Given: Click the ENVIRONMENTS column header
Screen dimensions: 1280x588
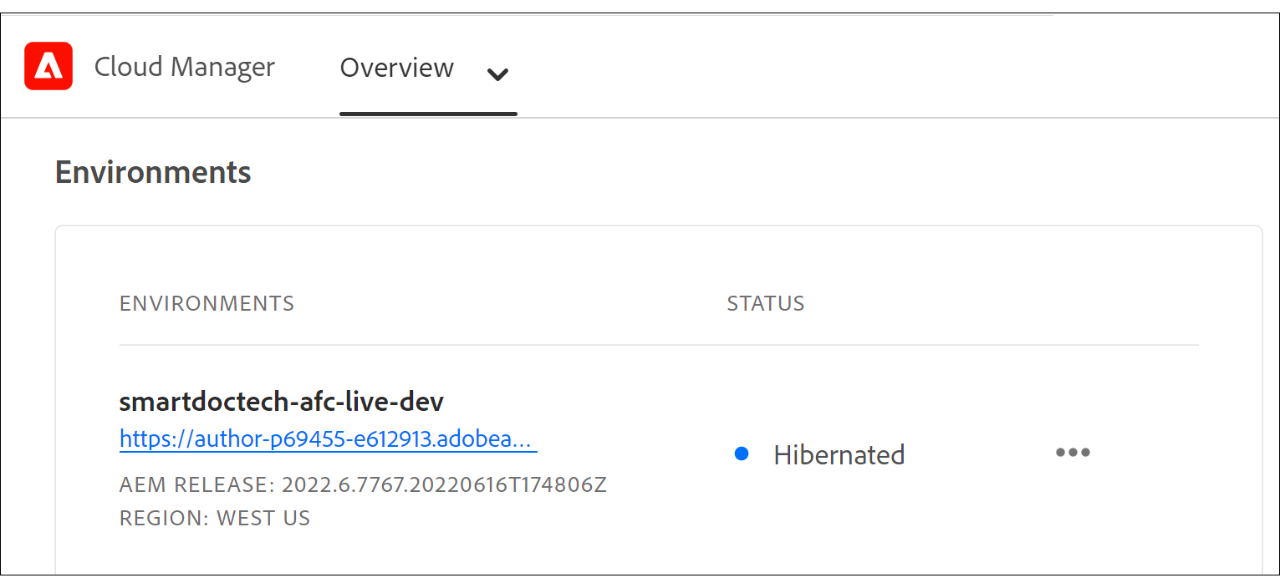Looking at the screenshot, I should coord(206,303).
